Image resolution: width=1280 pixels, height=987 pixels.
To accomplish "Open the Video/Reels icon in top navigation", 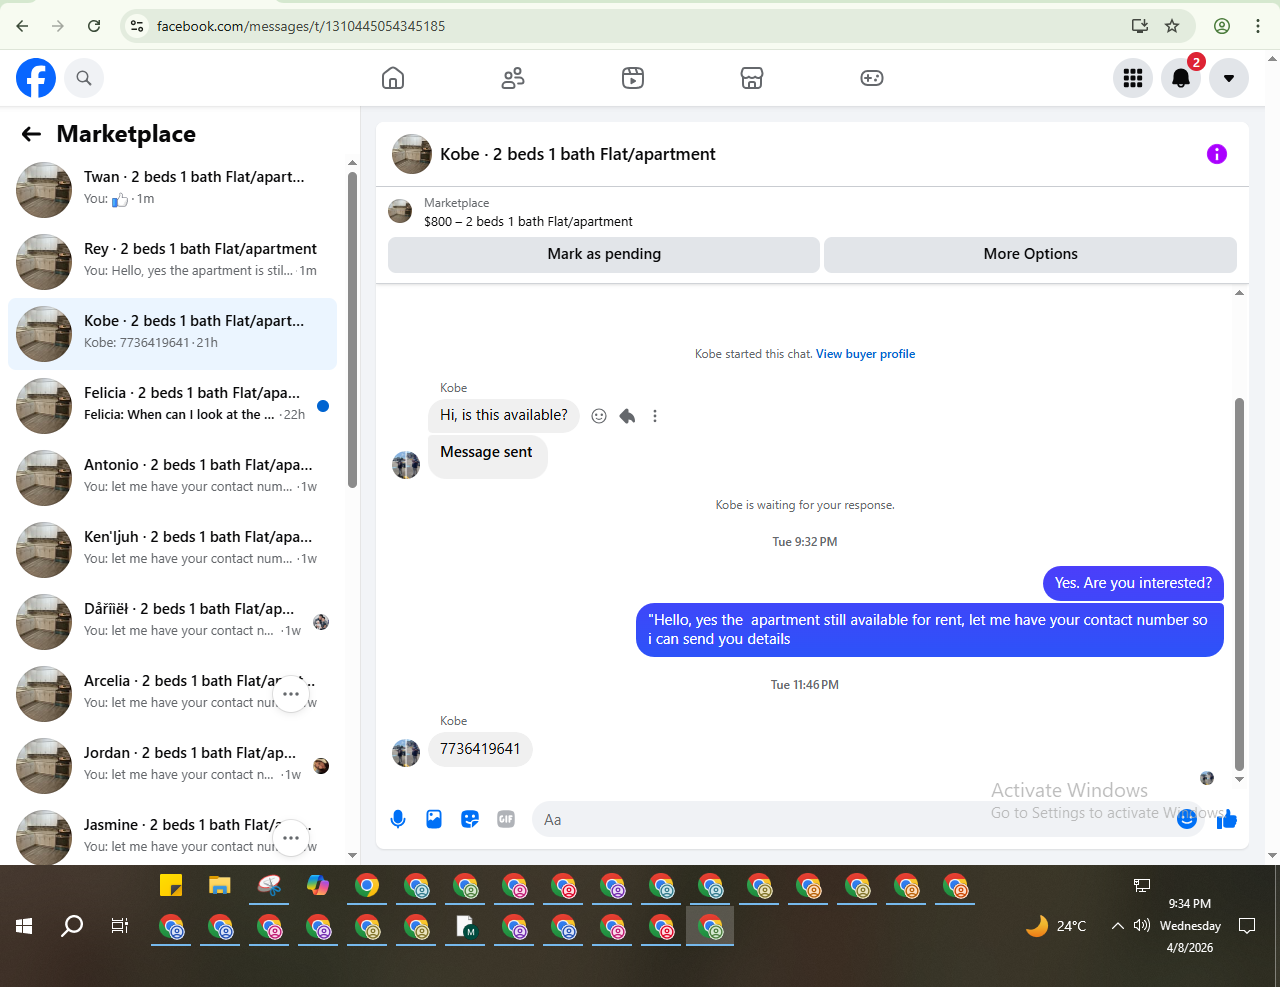I will [633, 78].
